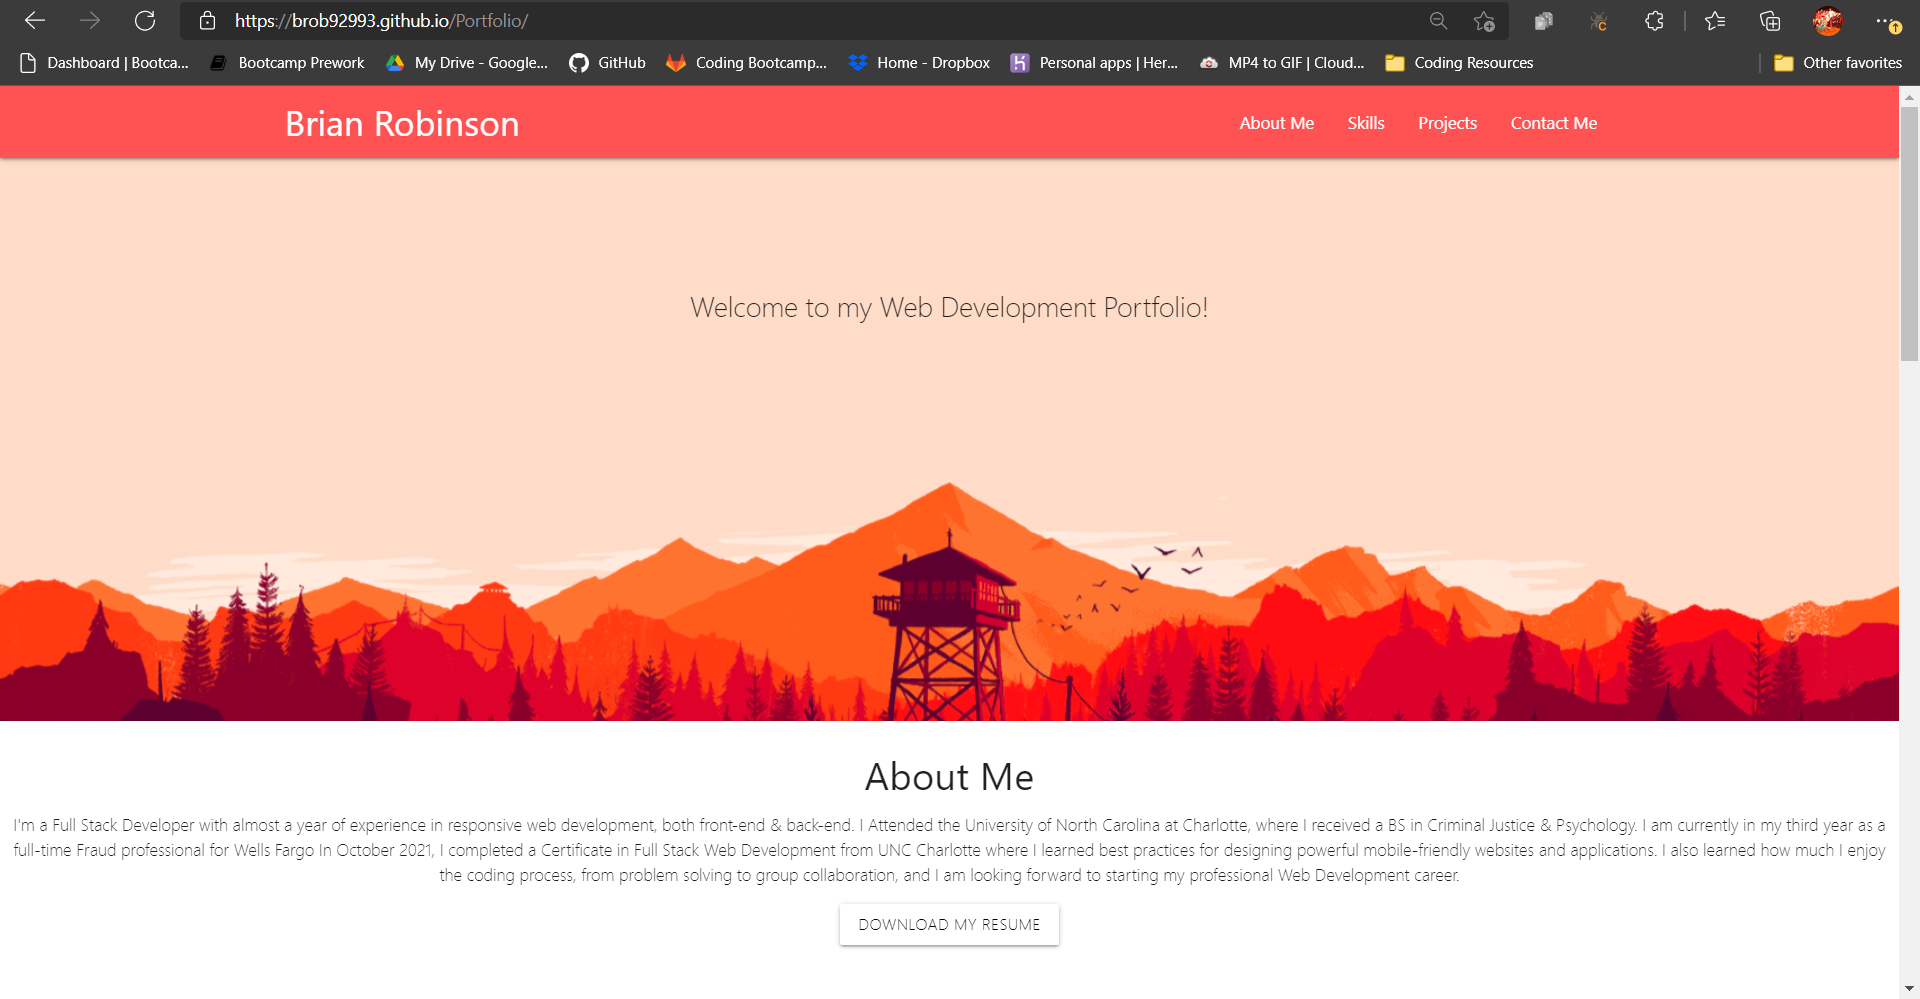Open the zoom magnifier in address bar
Viewport: 1920px width, 999px height.
click(1438, 20)
